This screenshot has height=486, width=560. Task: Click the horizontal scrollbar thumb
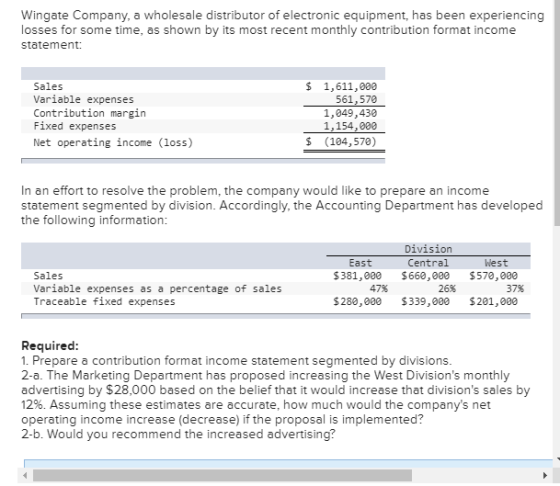pyautogui.click(x=222, y=475)
